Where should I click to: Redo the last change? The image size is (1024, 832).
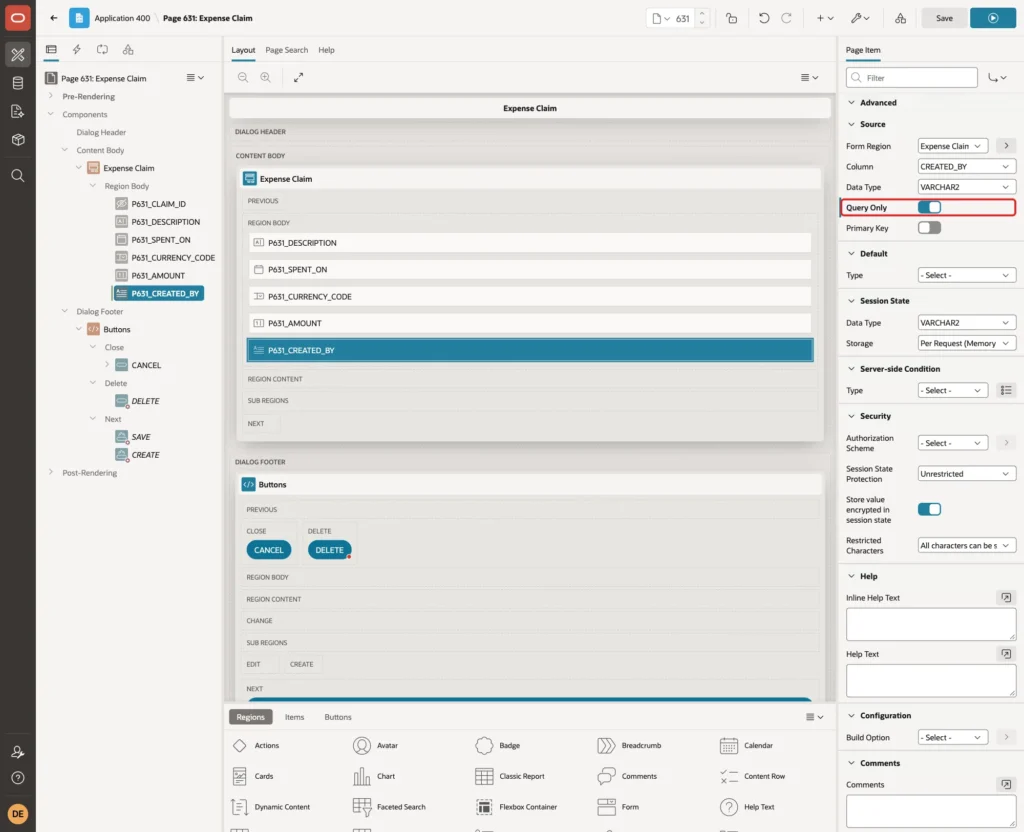pyautogui.click(x=786, y=18)
